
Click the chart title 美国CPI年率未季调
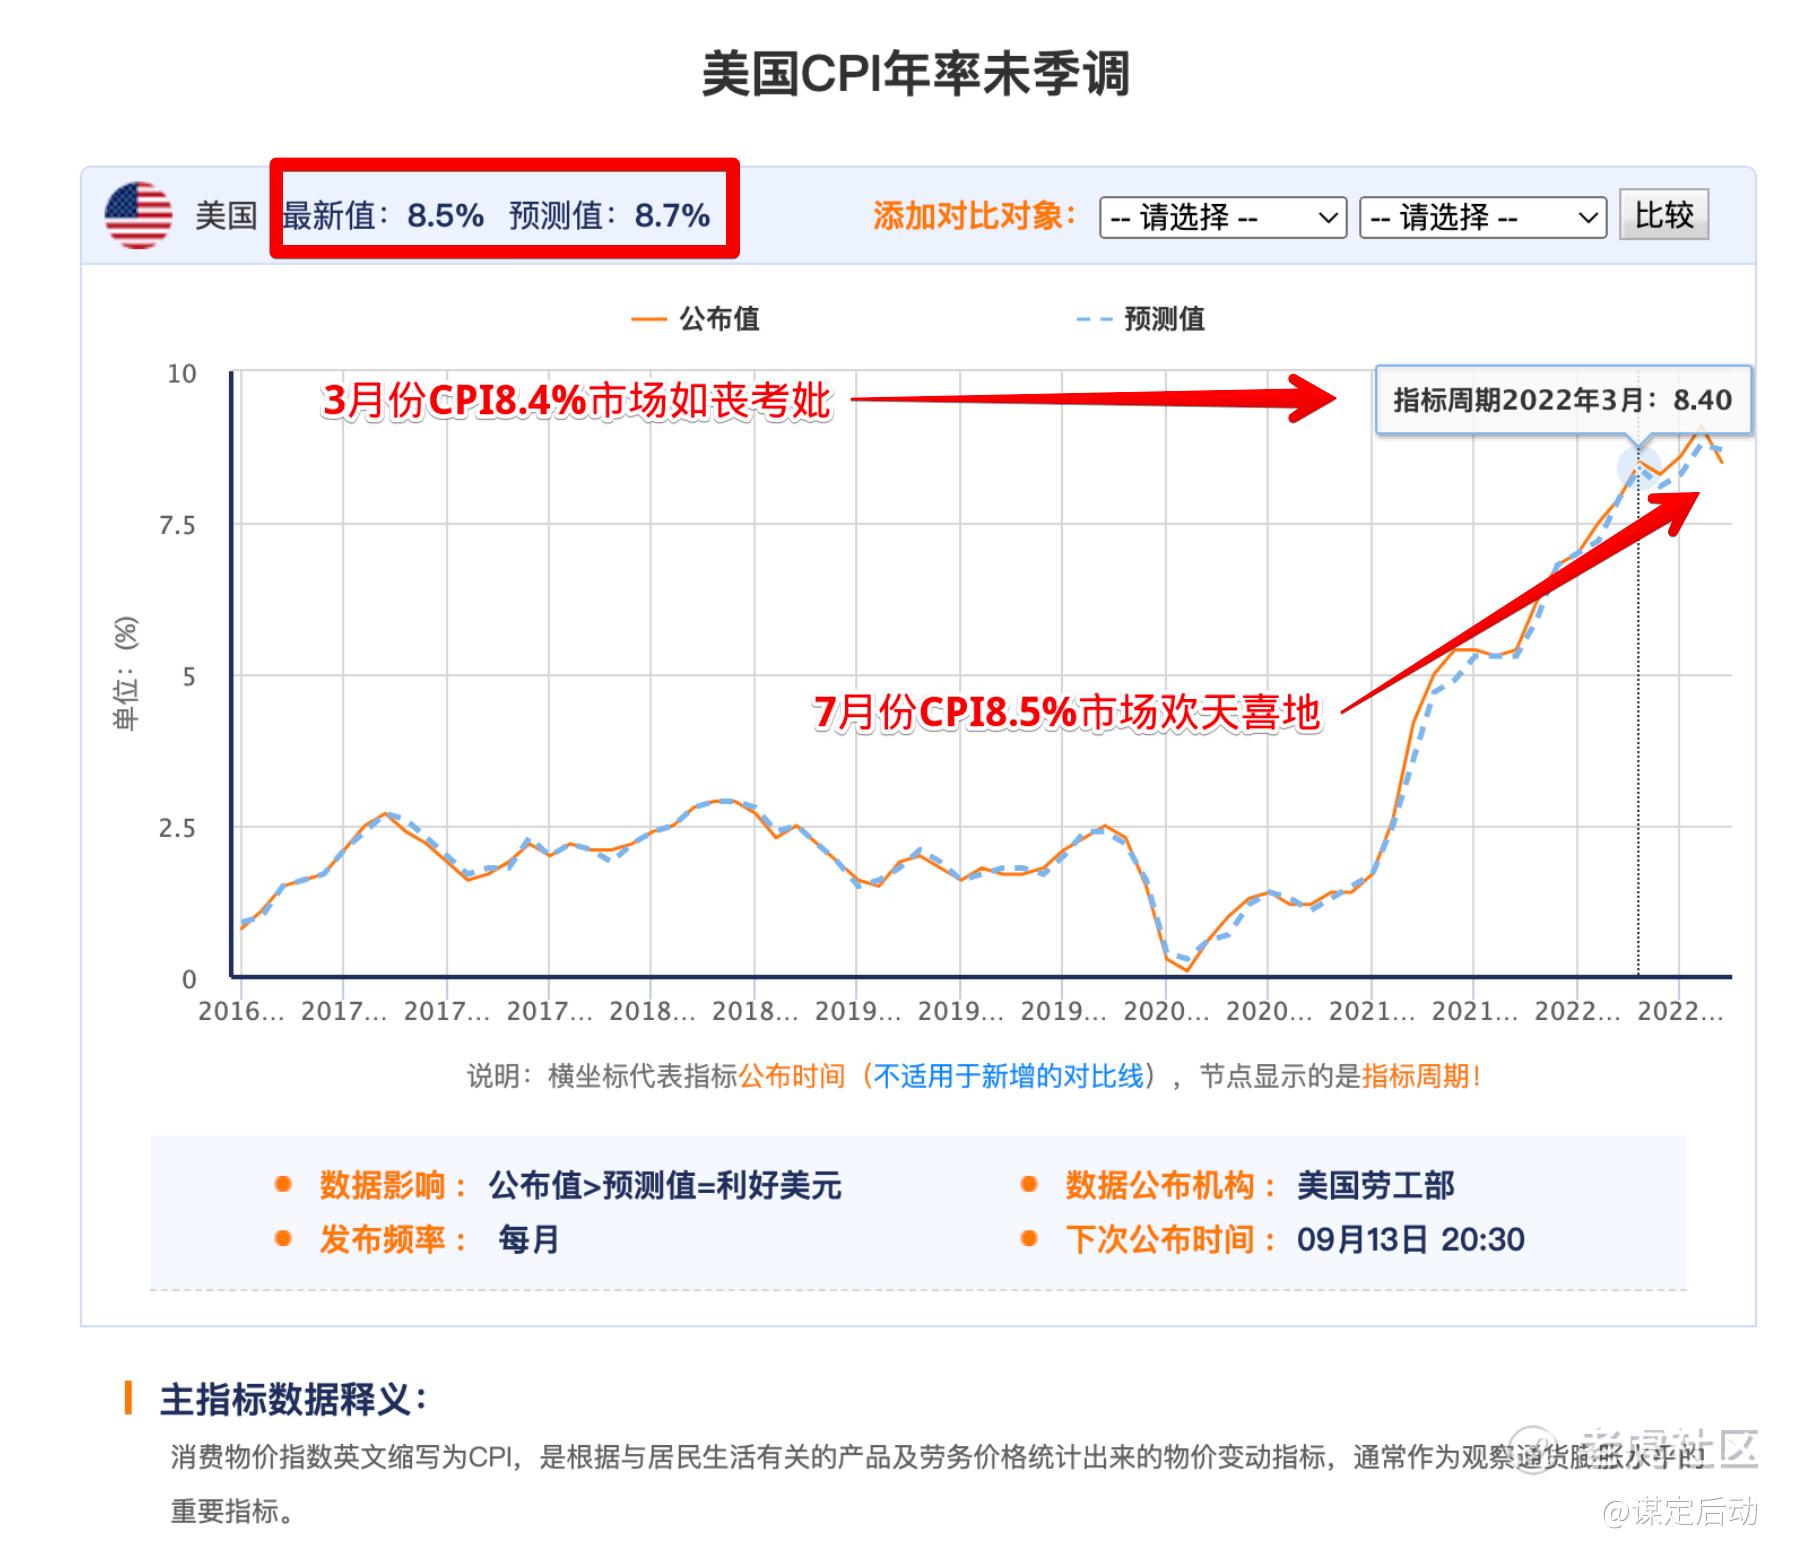point(915,74)
